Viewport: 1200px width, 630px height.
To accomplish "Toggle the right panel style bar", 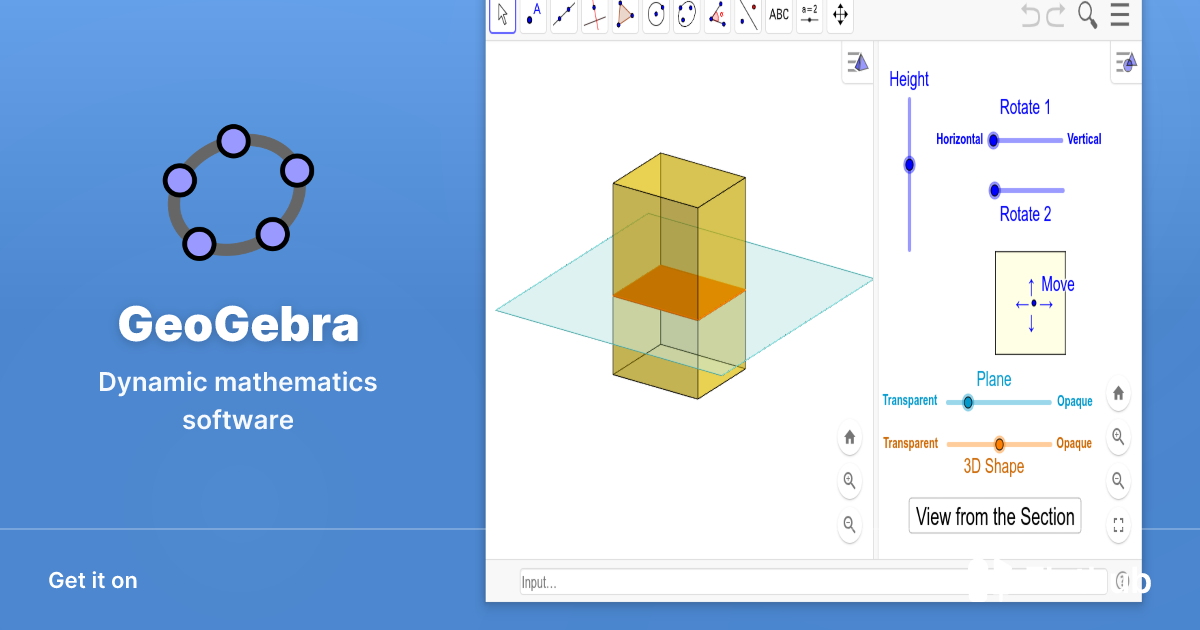I will [x=1125, y=63].
